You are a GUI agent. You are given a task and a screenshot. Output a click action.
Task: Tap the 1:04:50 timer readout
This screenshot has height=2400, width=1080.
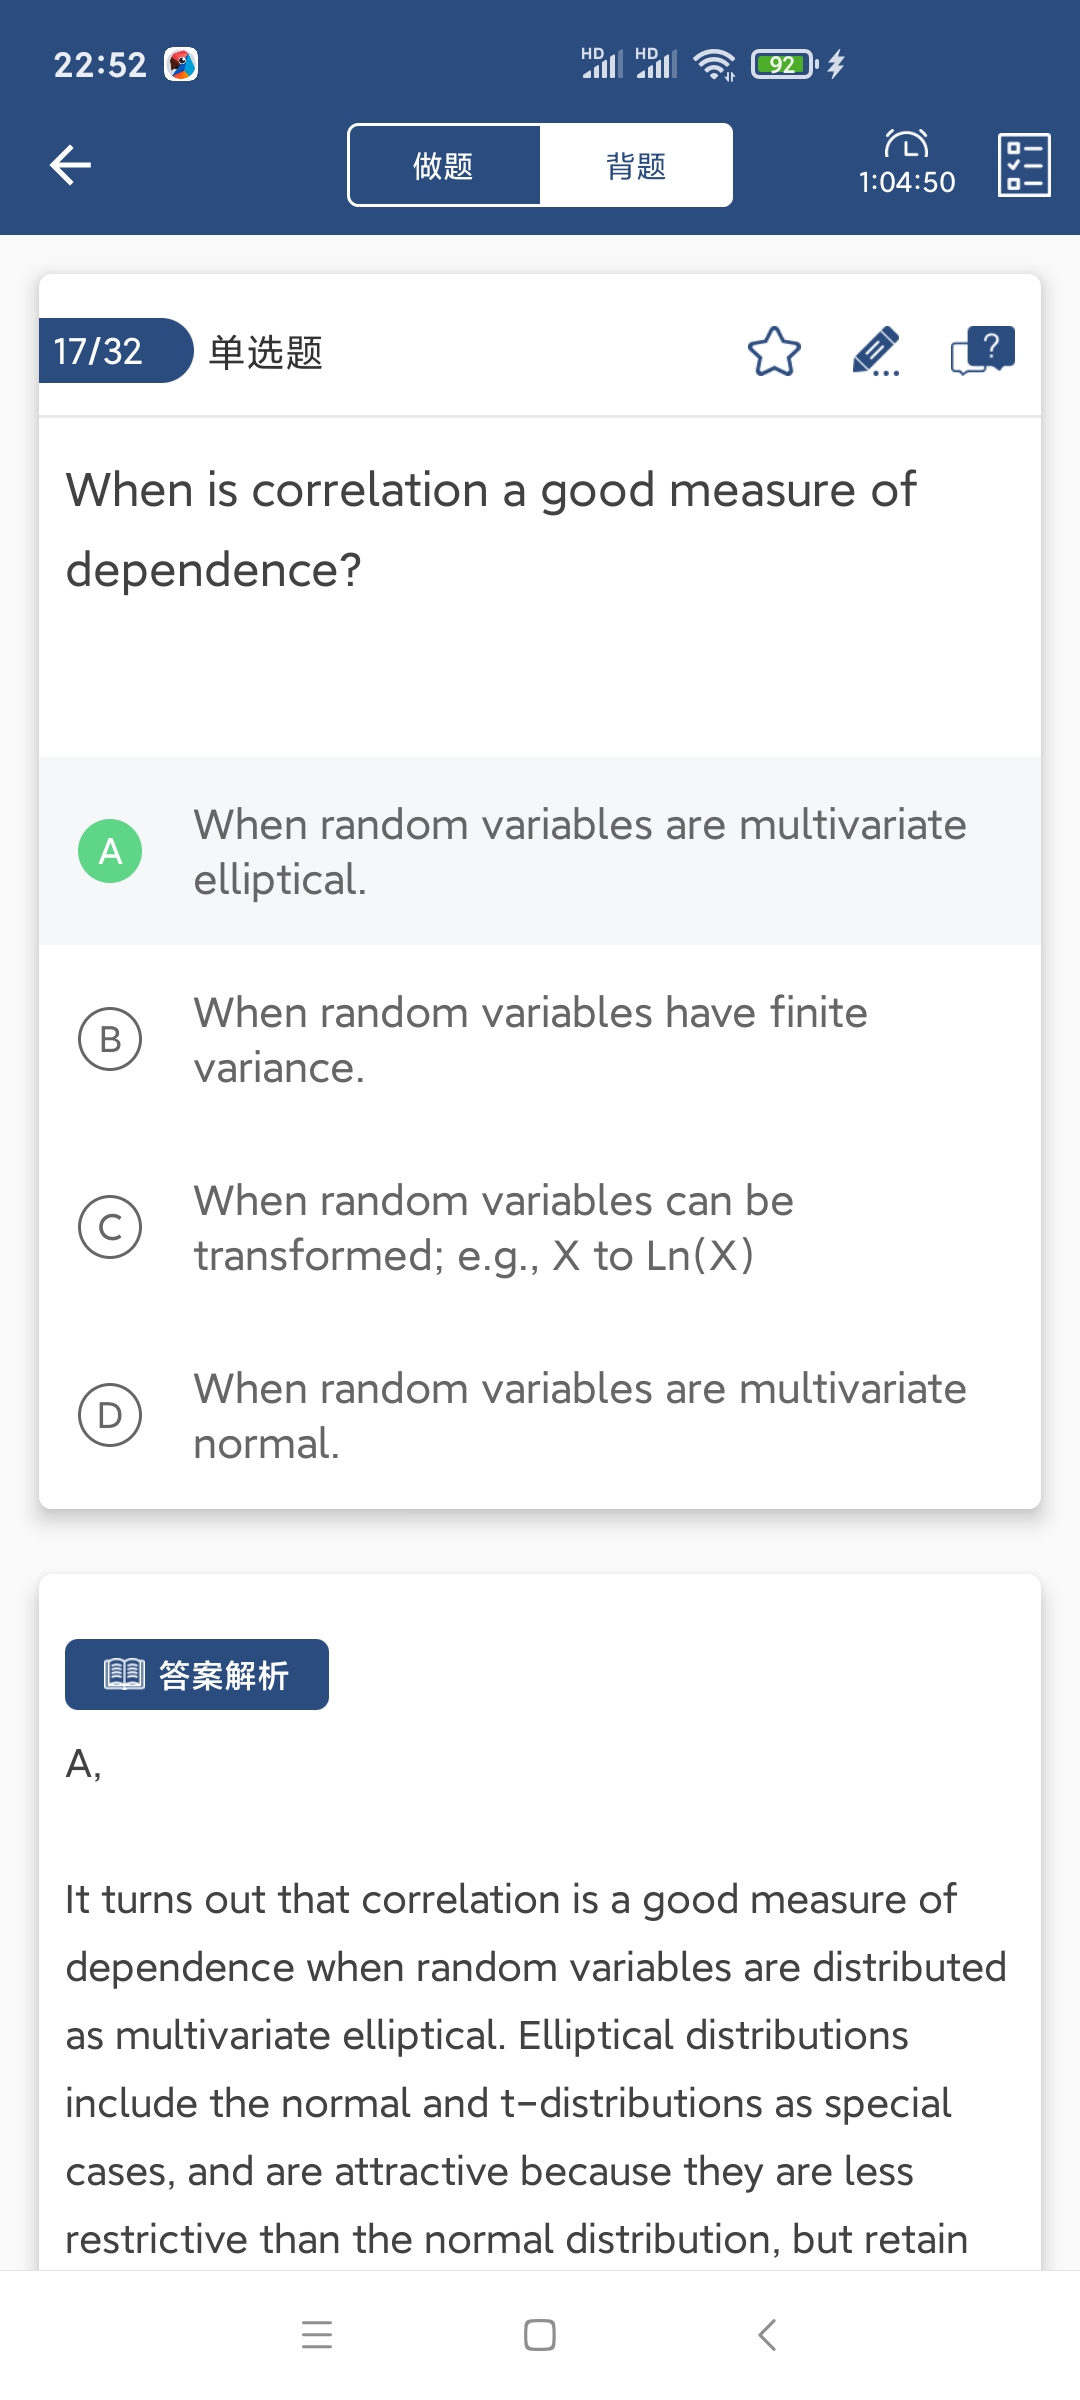(x=907, y=183)
